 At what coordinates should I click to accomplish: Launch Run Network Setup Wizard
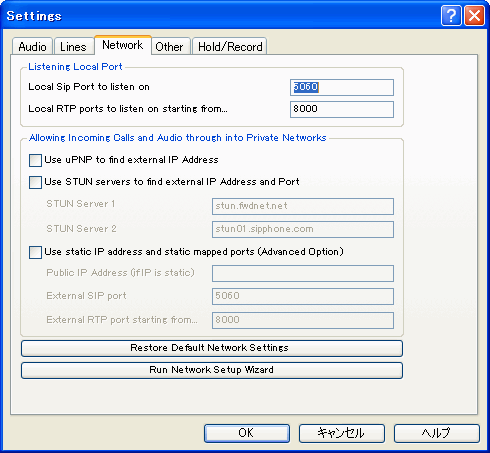(212, 370)
